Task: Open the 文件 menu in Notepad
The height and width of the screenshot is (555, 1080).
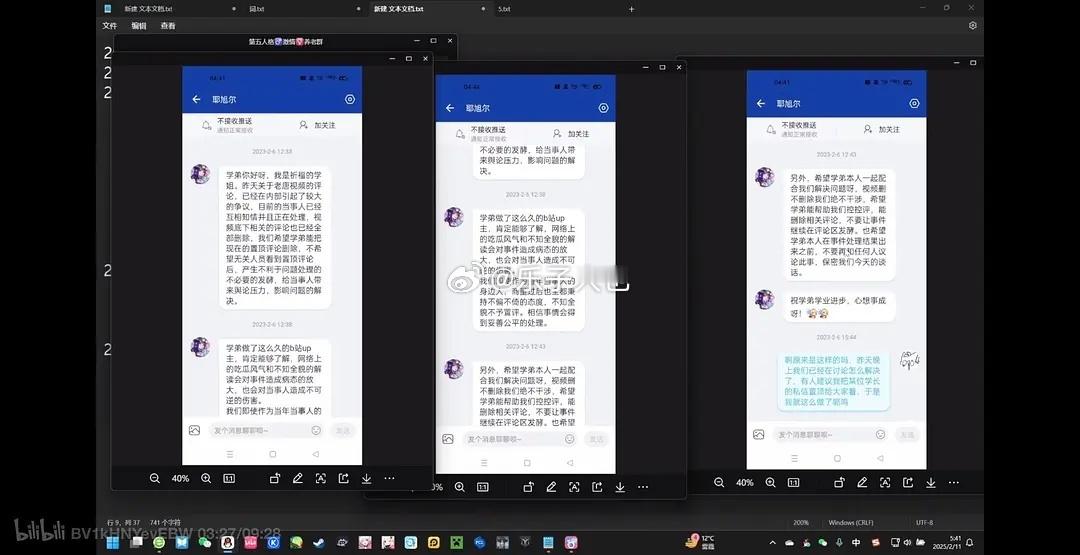Action: tap(110, 25)
